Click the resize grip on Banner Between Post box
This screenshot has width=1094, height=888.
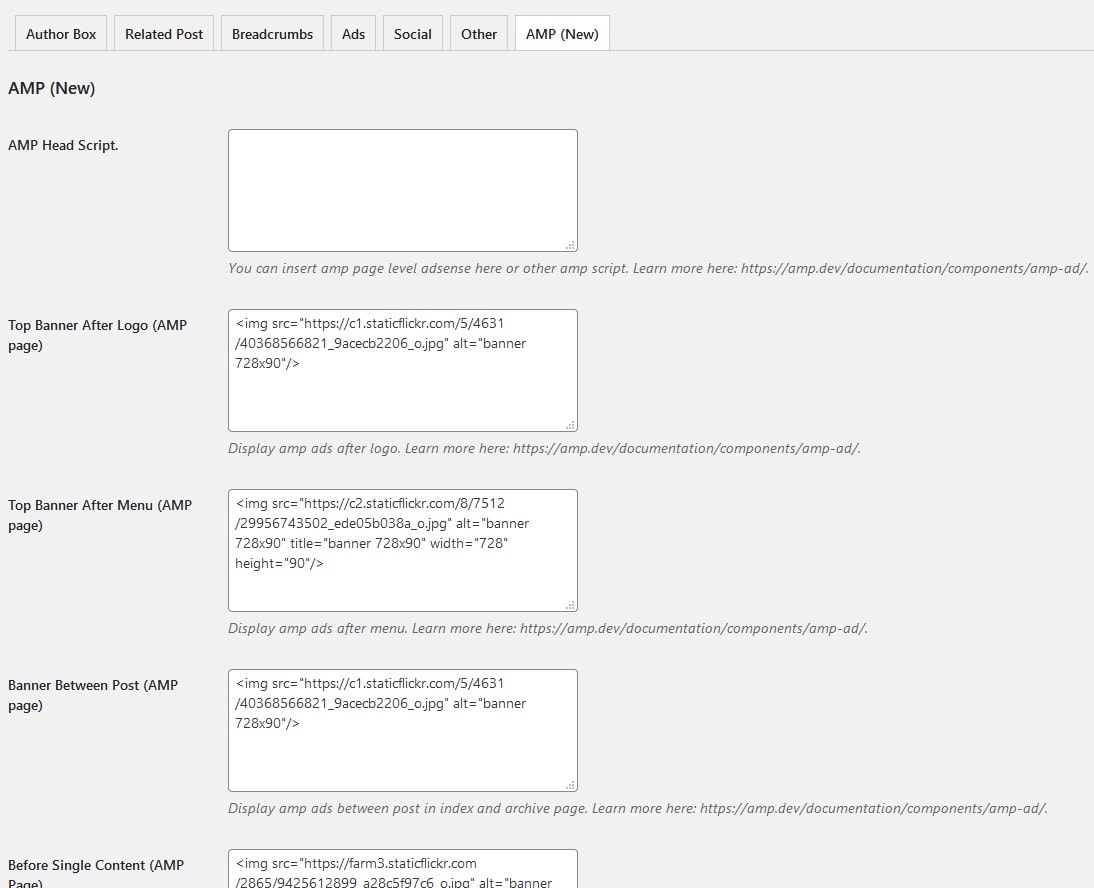pos(572,785)
